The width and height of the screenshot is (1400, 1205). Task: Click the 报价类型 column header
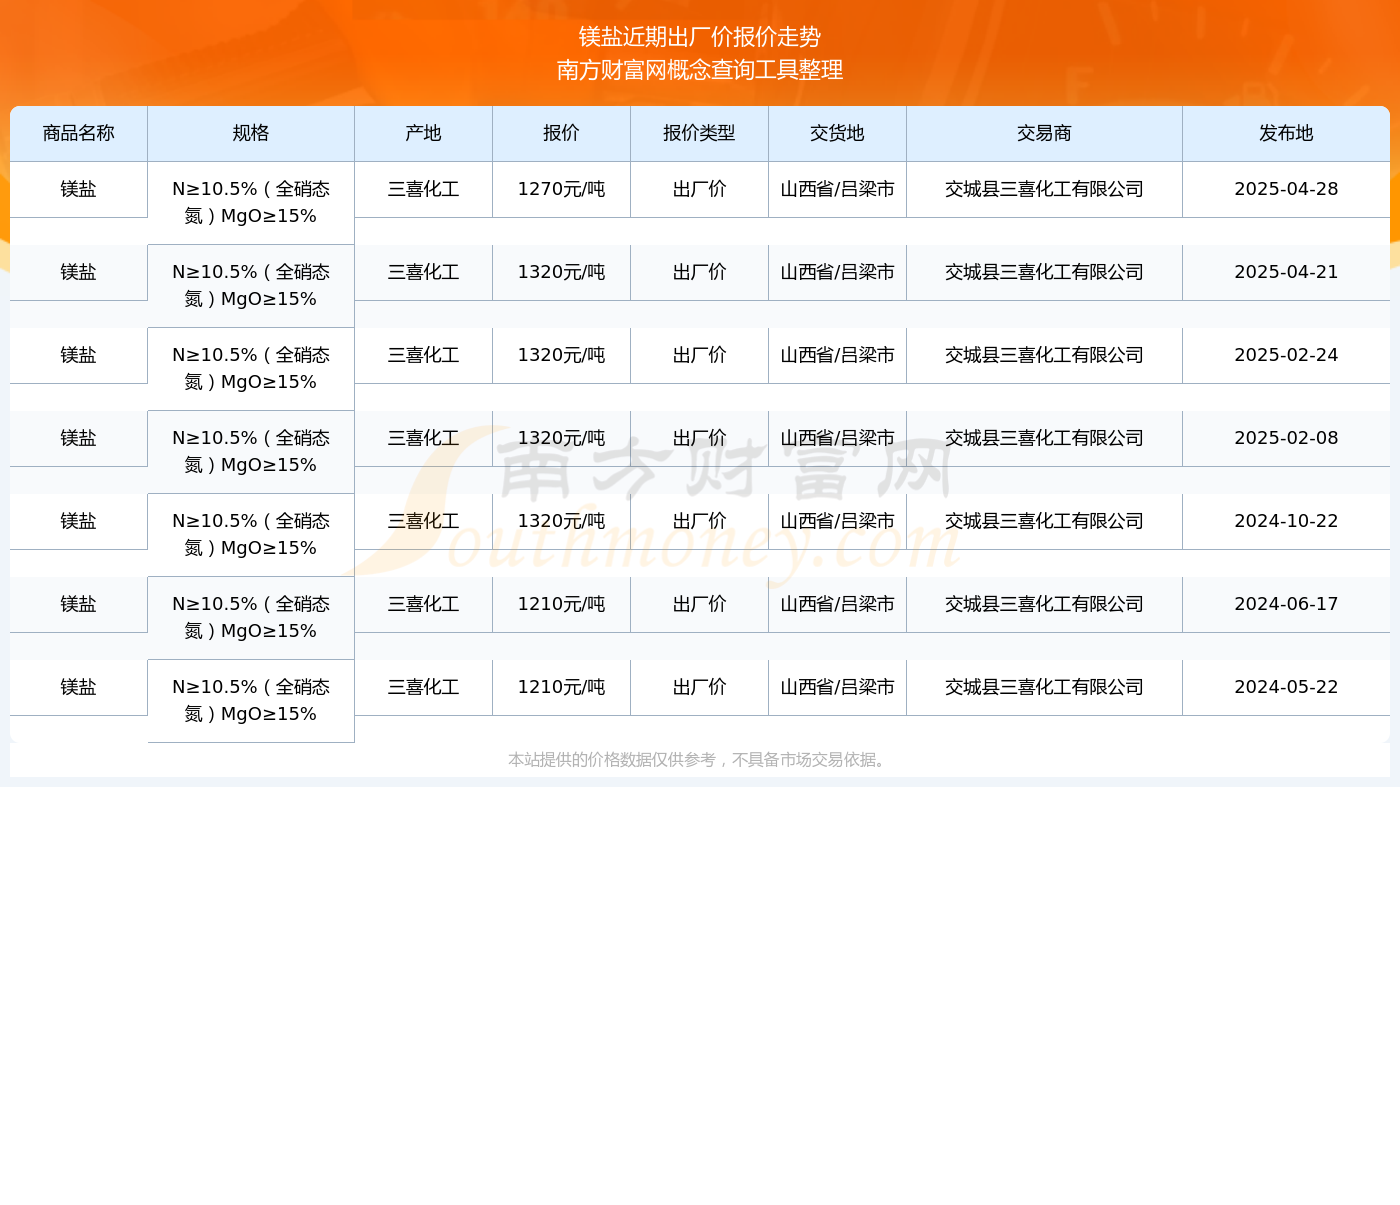(x=700, y=133)
